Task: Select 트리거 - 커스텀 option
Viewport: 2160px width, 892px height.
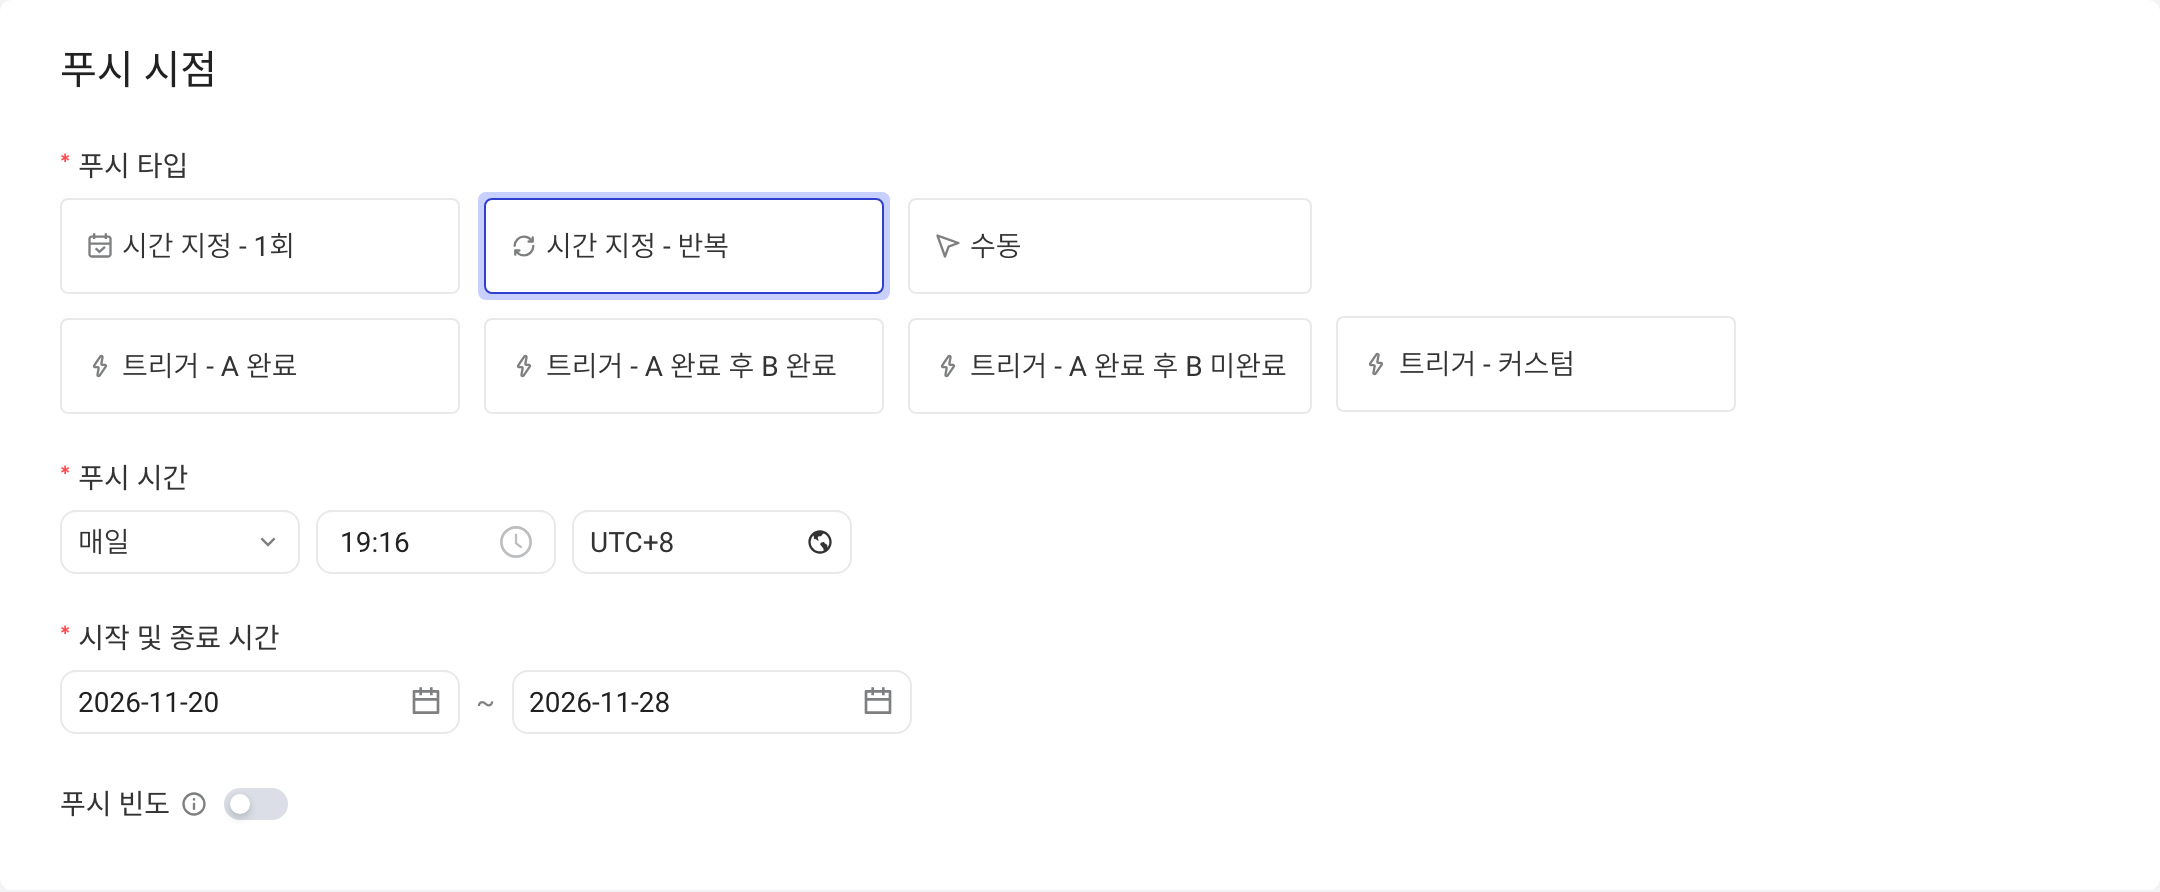Action: click(x=1536, y=364)
